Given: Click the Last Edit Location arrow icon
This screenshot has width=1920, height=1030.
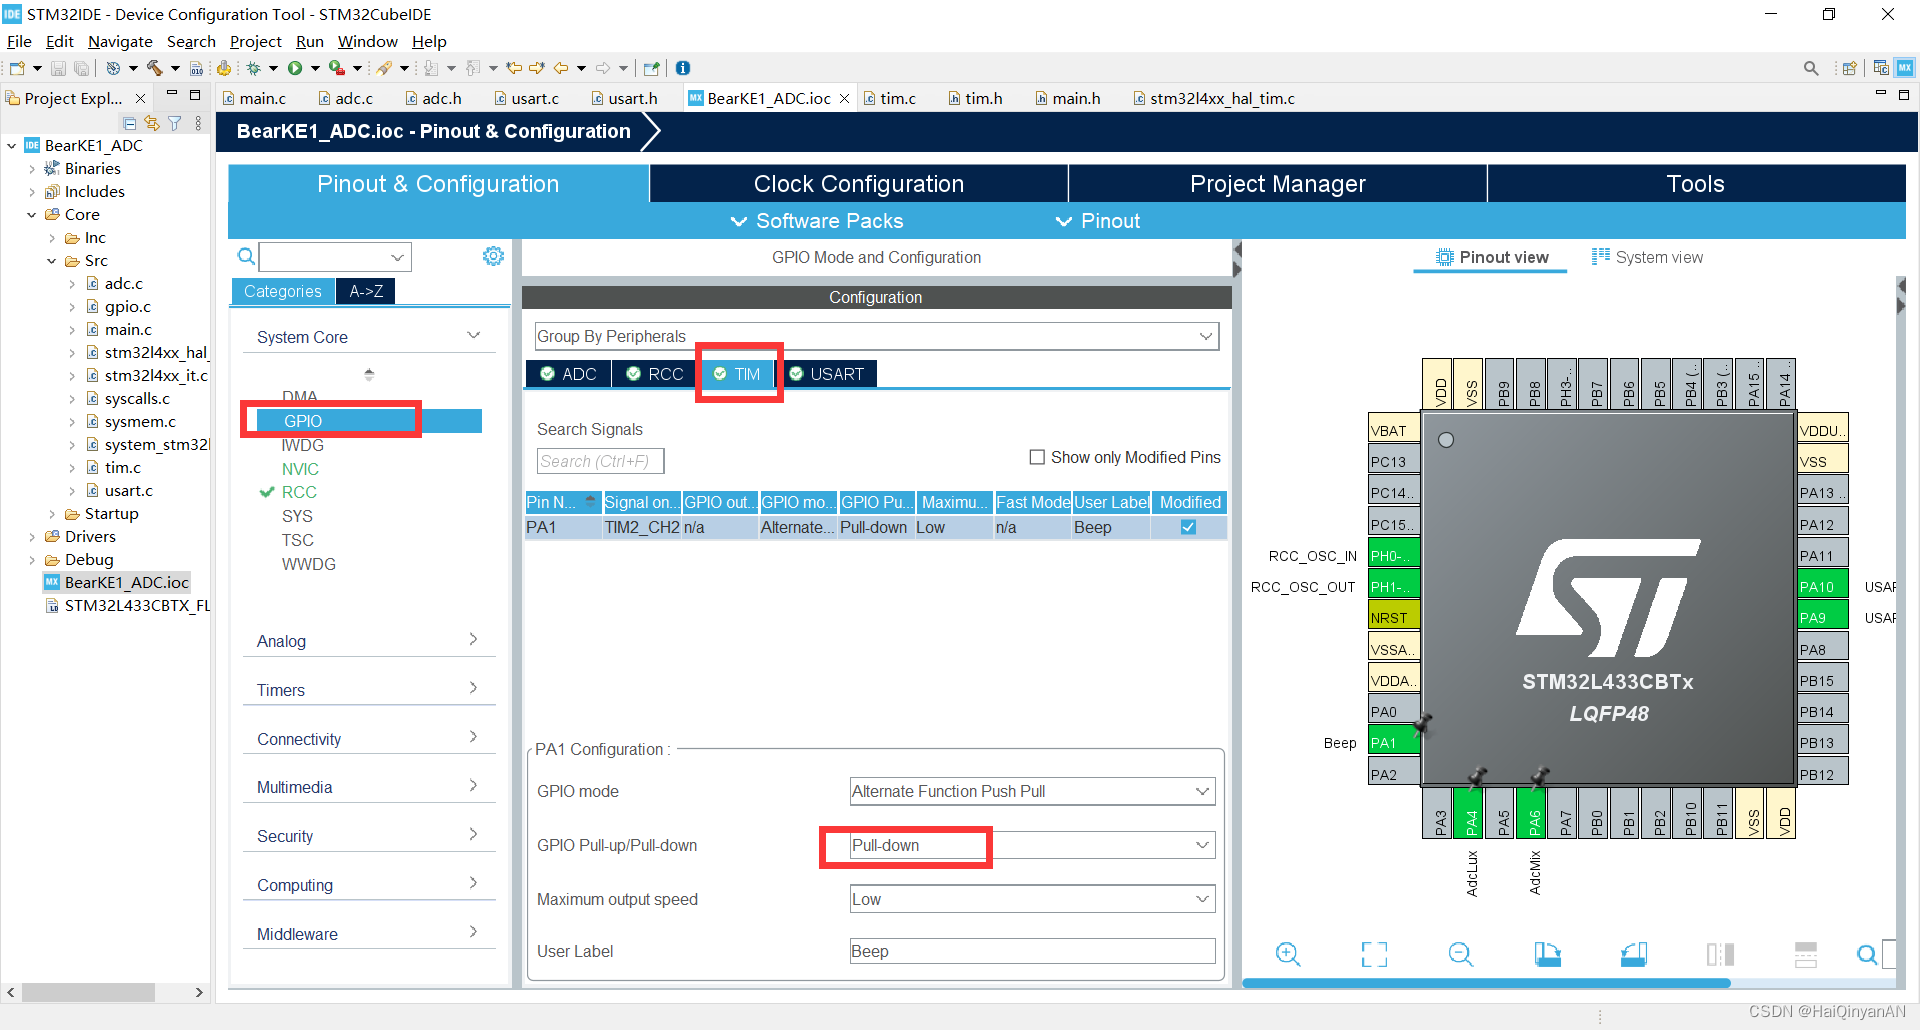Looking at the screenshot, I should coord(514,68).
